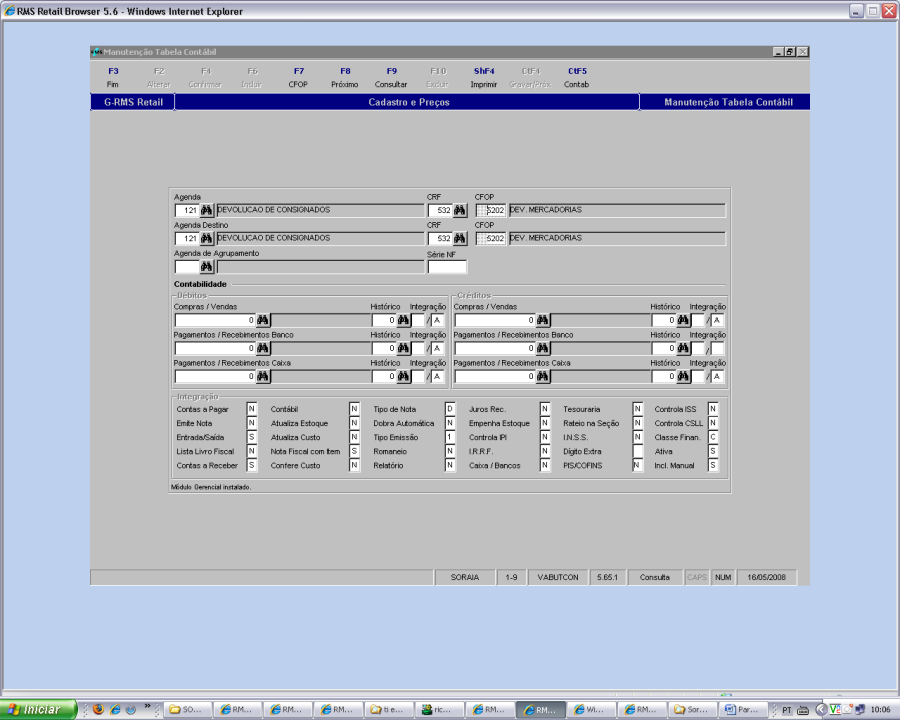This screenshot has width=900, height=720.
Task: Click CRF binoculars icon in Agenda Destino row
Action: (460, 238)
